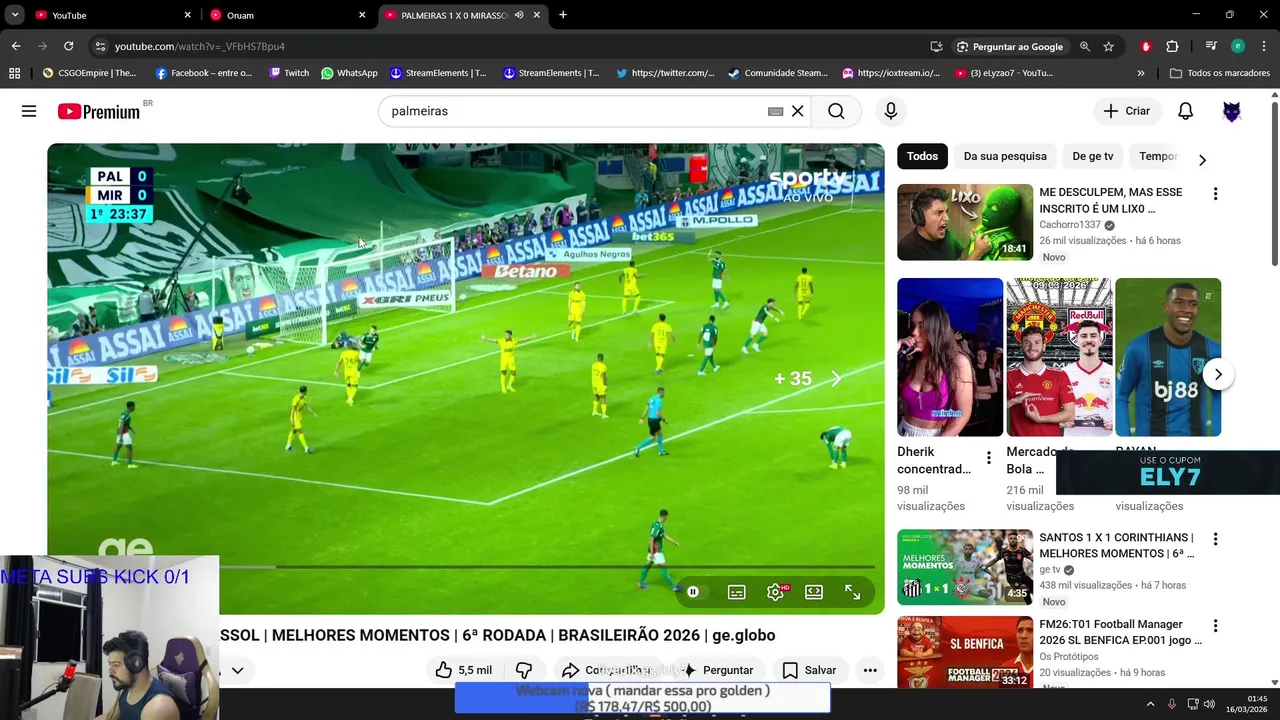
Task: Like the video with 5,5 mil likes
Action: (464, 670)
